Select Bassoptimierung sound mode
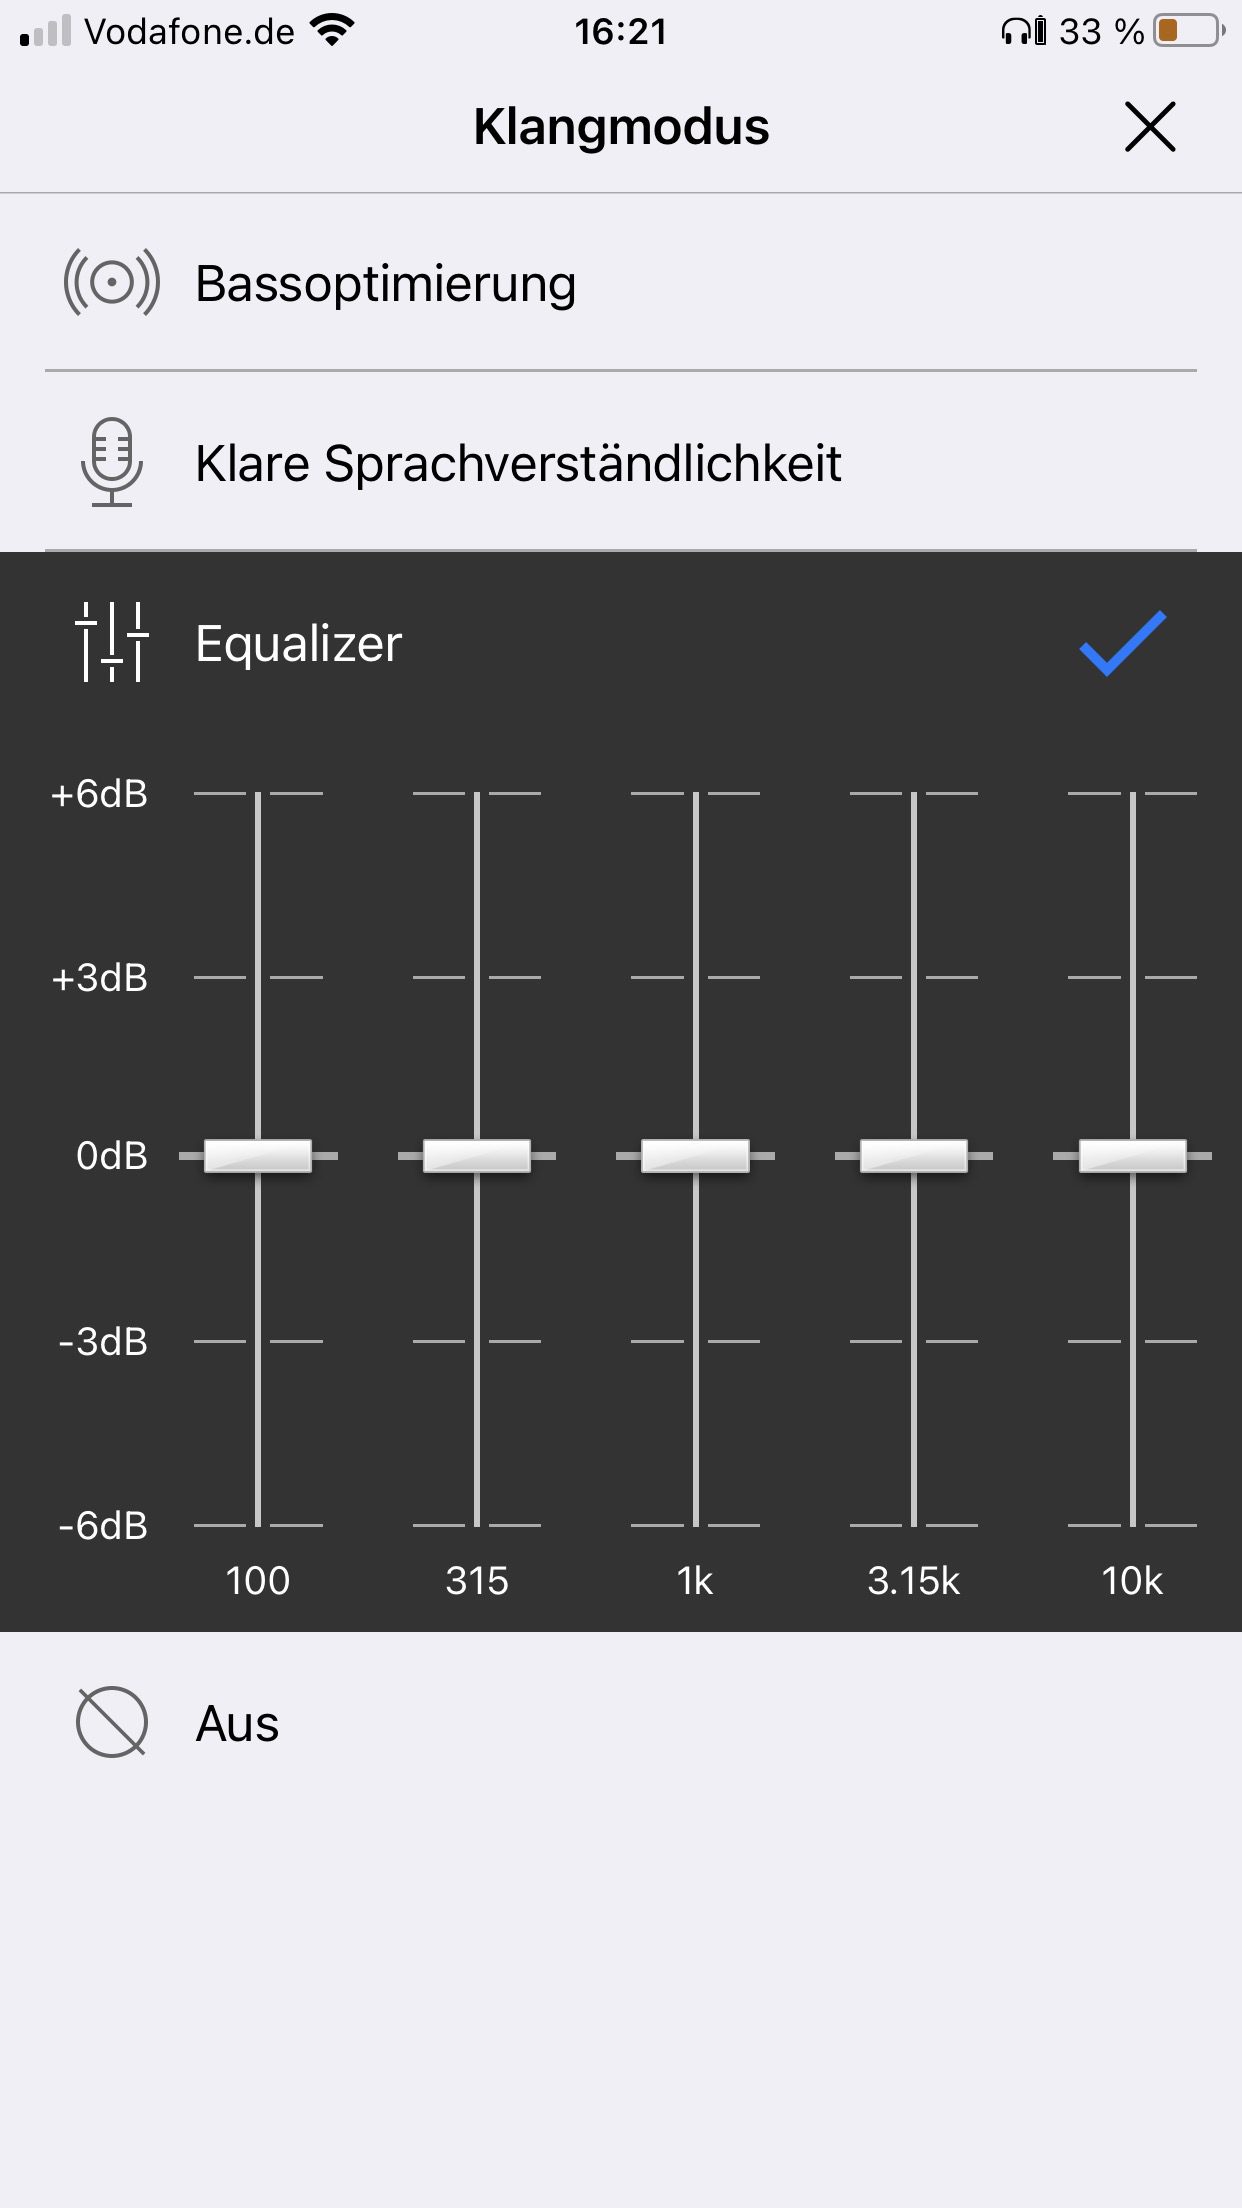This screenshot has width=1242, height=2208. [385, 283]
